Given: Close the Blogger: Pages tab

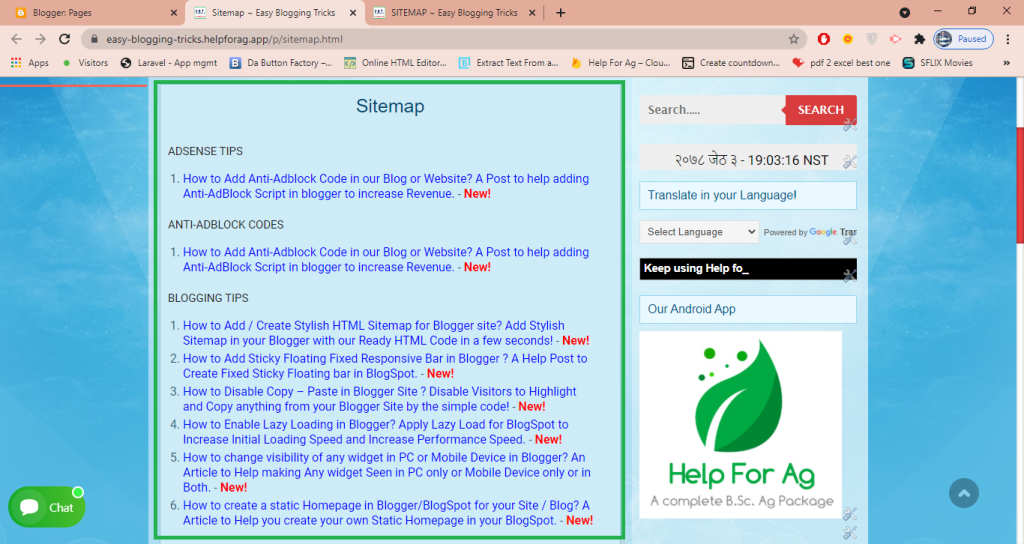Looking at the screenshot, I should 173,12.
